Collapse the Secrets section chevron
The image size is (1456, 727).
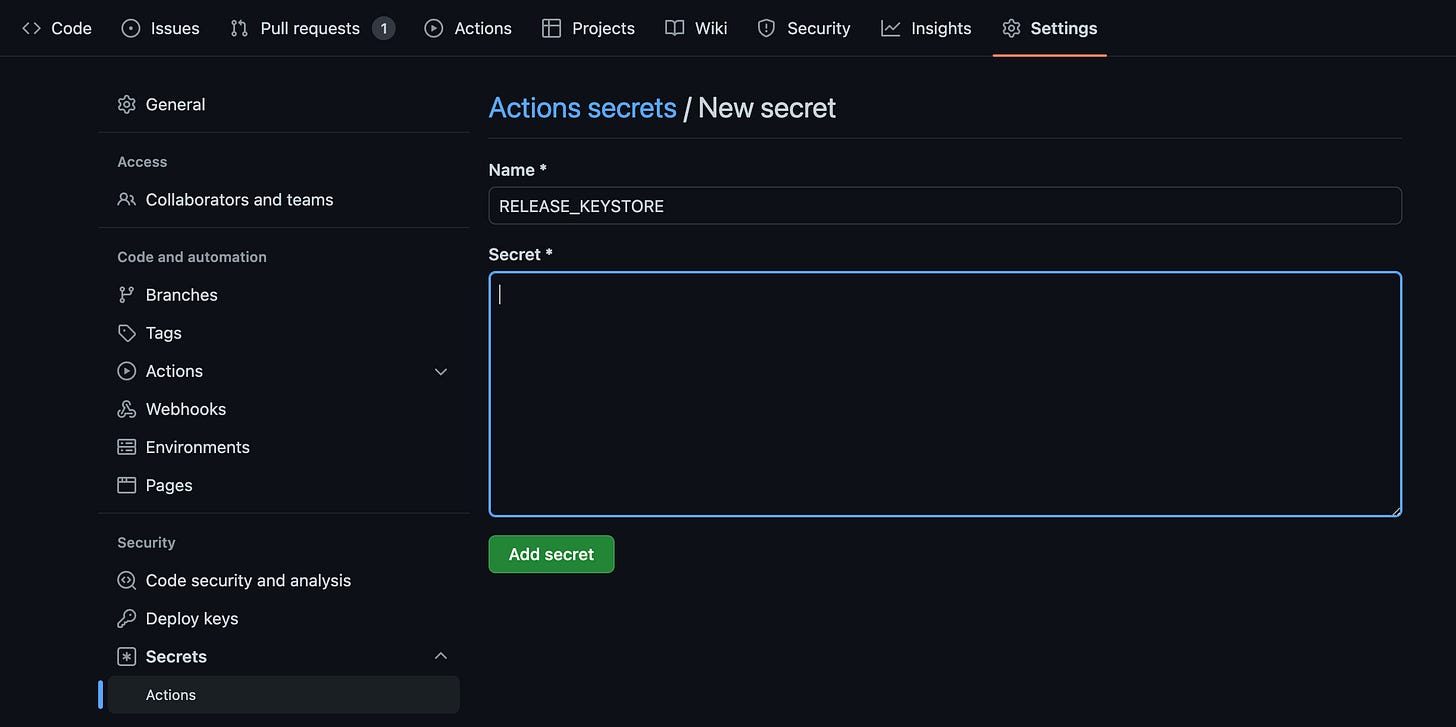(440, 656)
